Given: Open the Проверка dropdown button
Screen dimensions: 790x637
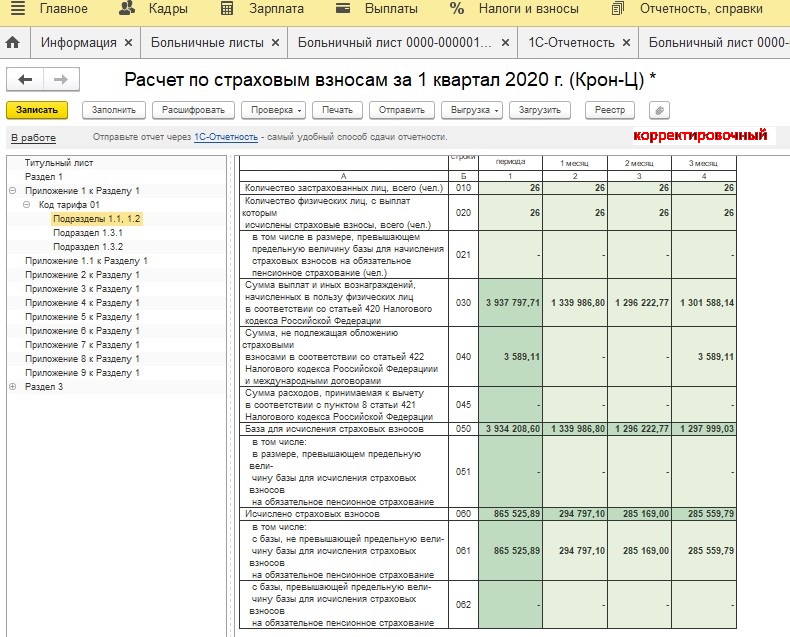Looking at the screenshot, I should pyautogui.click(x=274, y=110).
